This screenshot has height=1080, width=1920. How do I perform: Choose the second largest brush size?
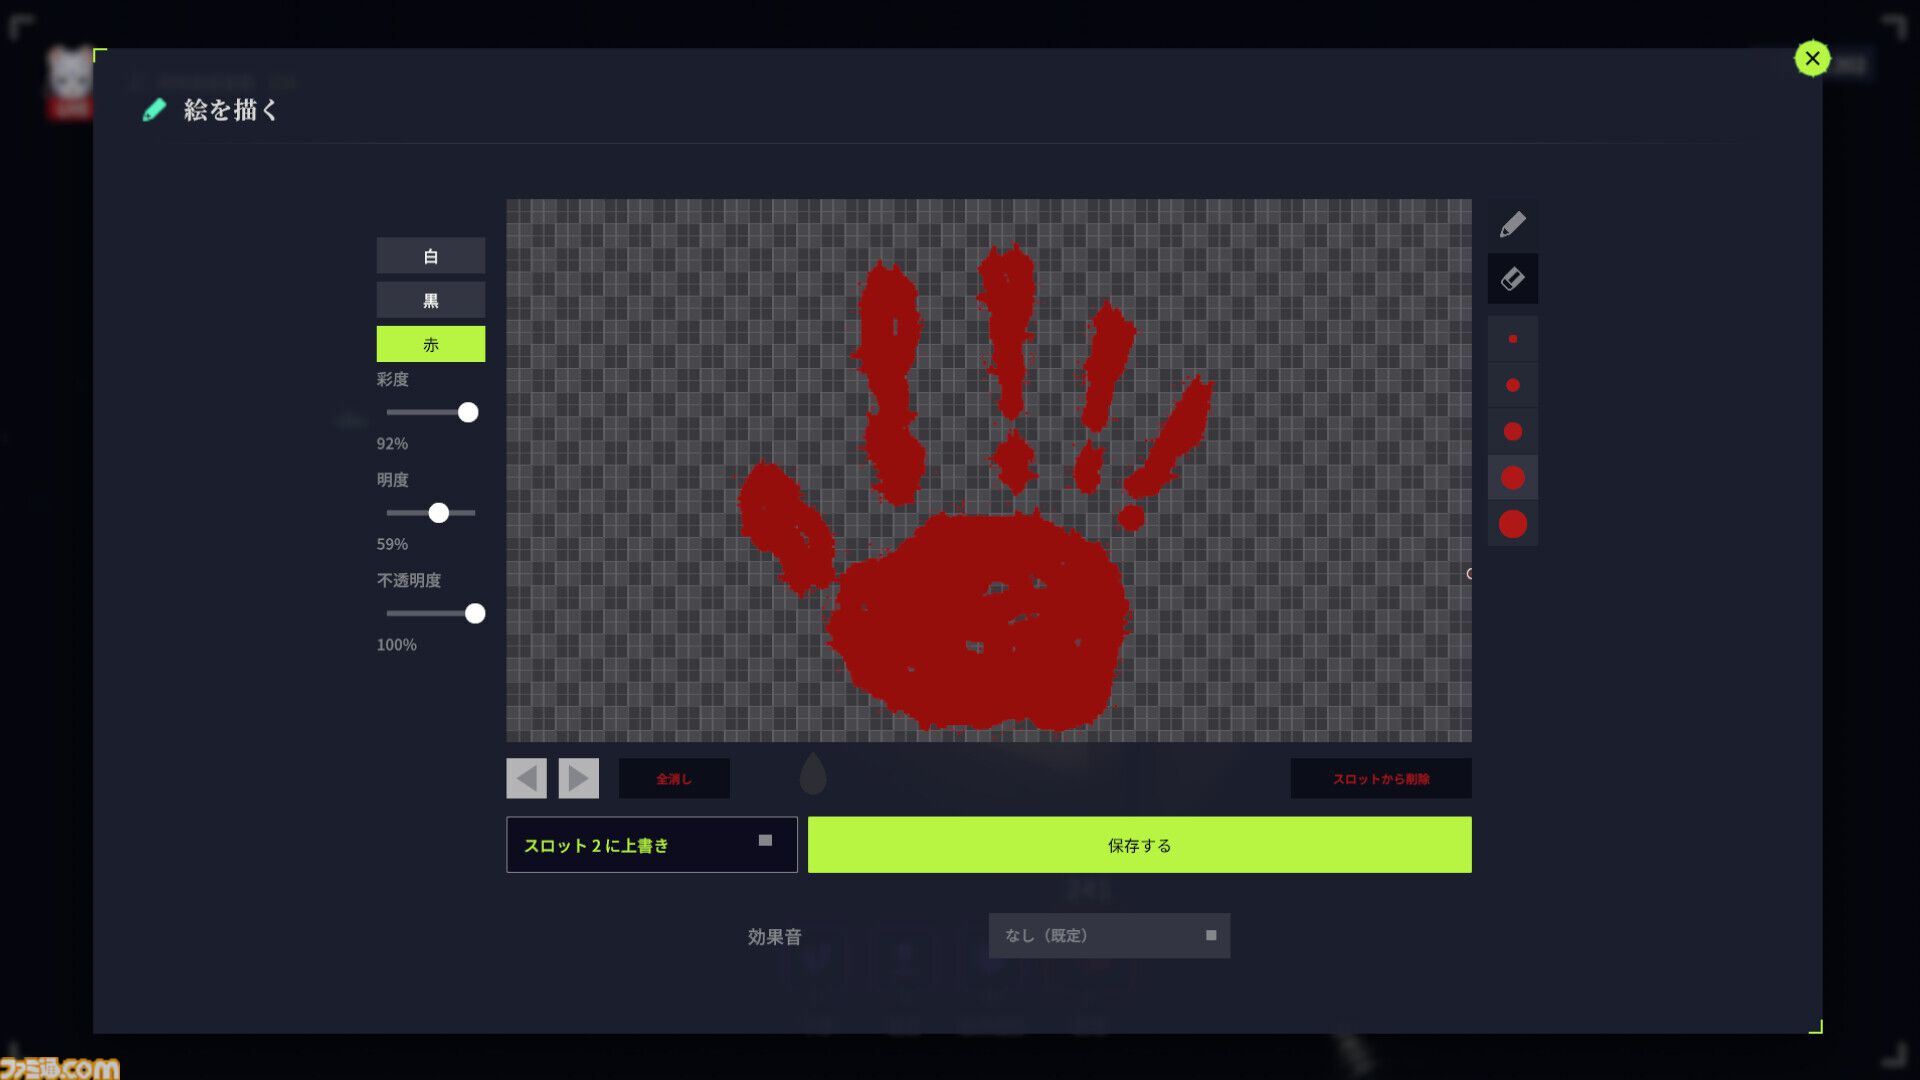1512,478
